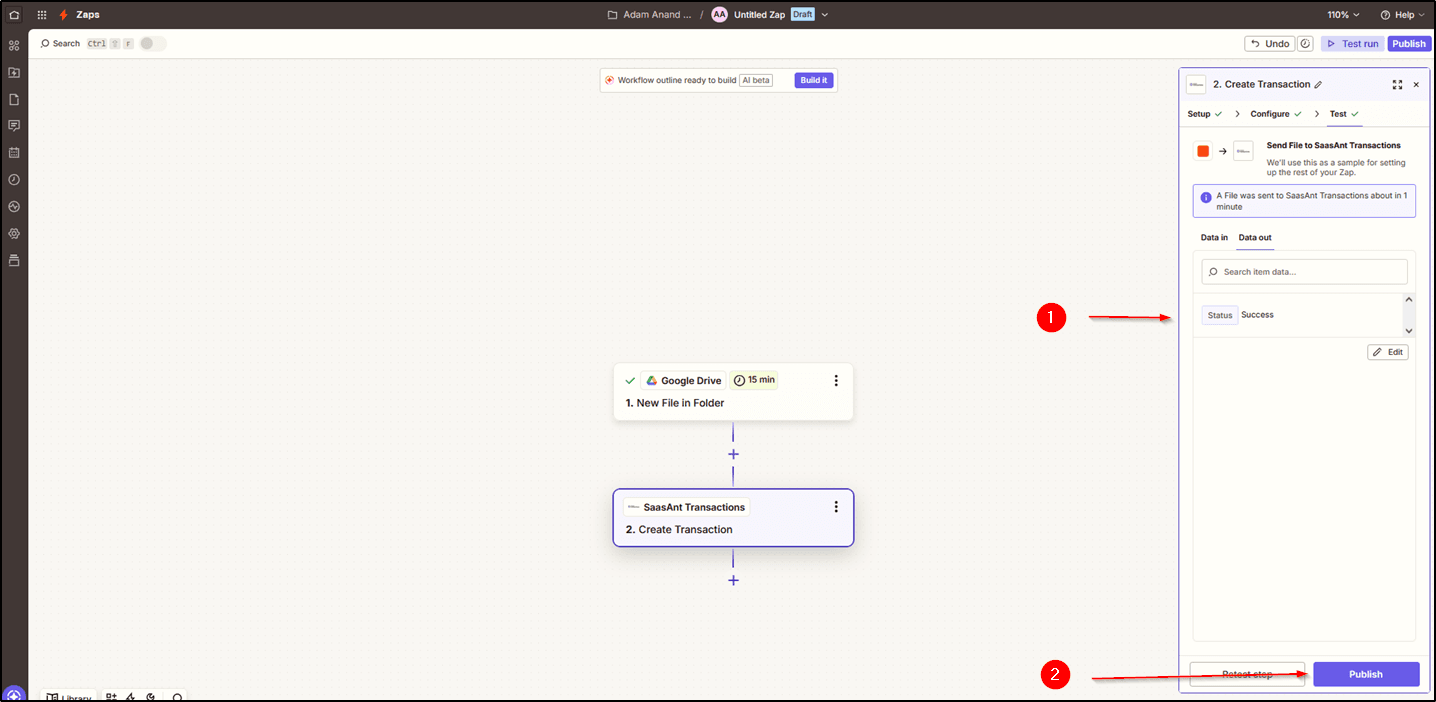Viewport: 1436px width, 702px height.
Task: Open the apps grid launcher icon
Action: (42, 15)
